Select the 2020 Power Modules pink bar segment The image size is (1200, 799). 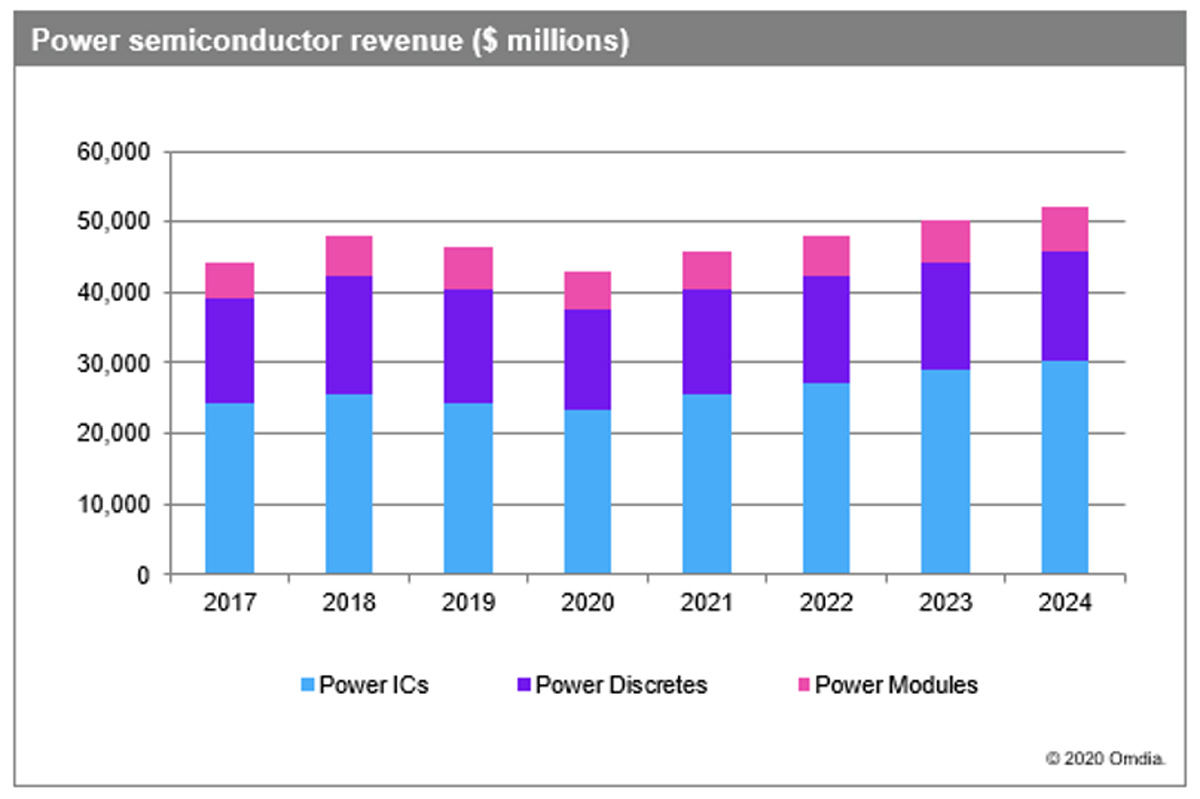click(588, 291)
